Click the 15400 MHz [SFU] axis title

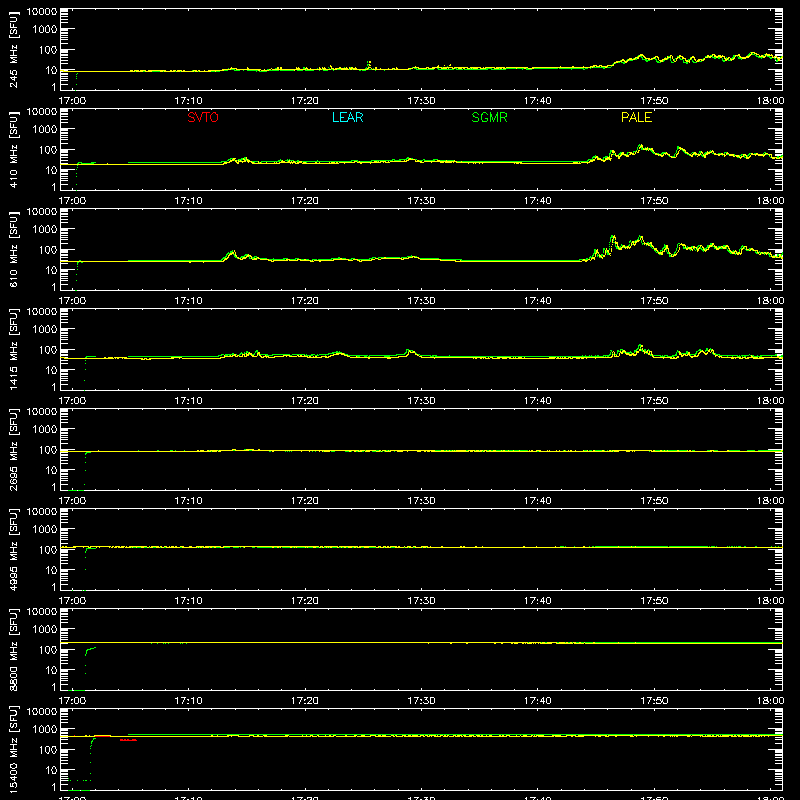(x=13, y=749)
